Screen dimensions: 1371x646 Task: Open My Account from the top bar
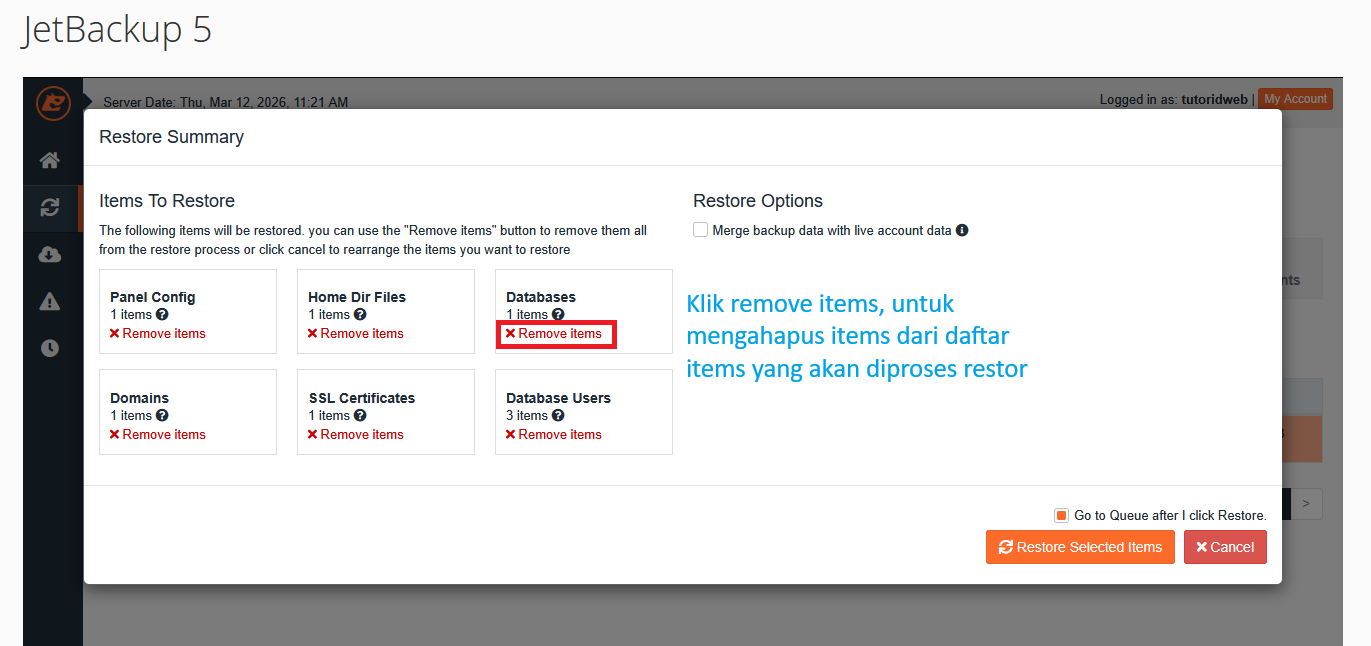click(1295, 98)
